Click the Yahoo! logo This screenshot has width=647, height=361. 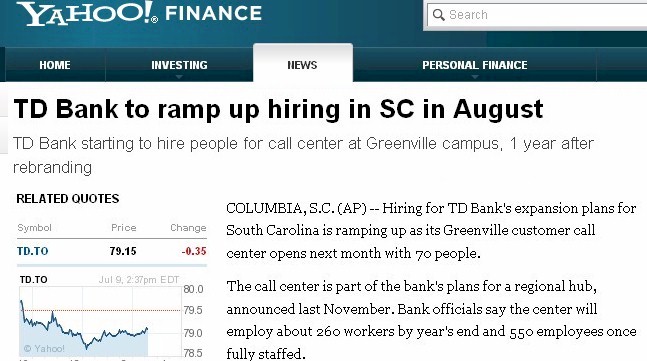coord(87,13)
